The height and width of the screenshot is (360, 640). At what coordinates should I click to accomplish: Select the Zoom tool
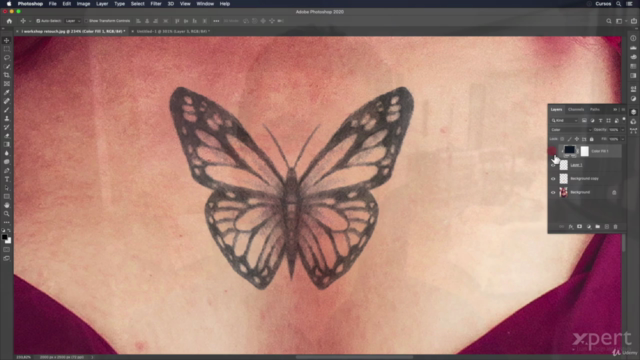pos(7,214)
